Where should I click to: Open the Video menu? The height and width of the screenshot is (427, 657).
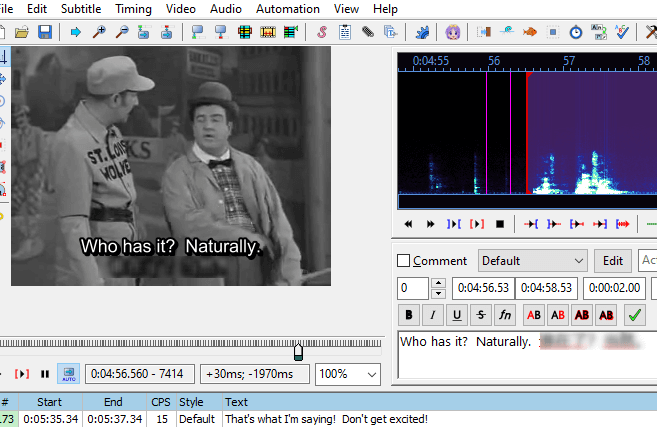181,9
